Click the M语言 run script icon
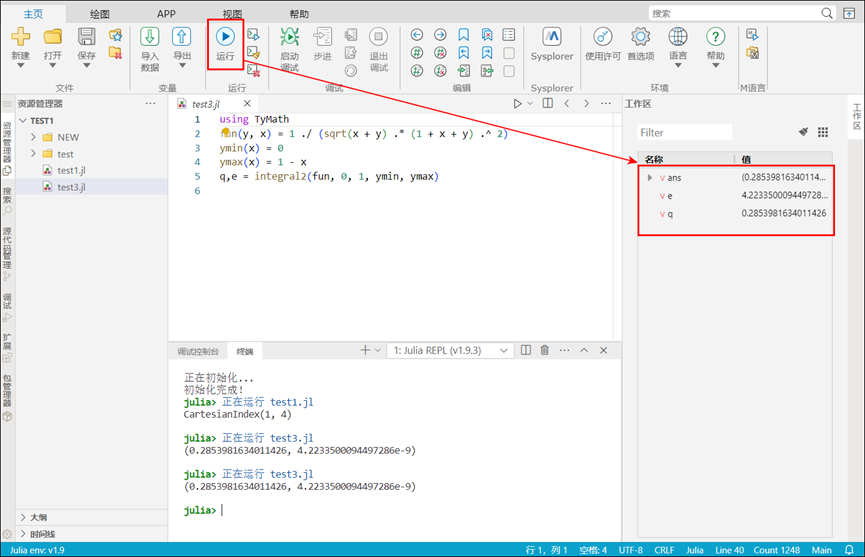The image size is (865, 557). [752, 35]
